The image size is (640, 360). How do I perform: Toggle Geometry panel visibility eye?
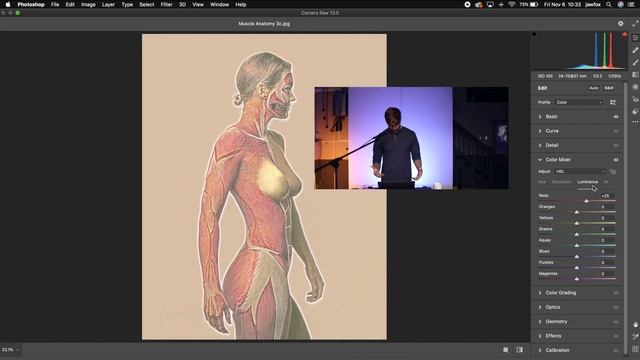click(616, 322)
